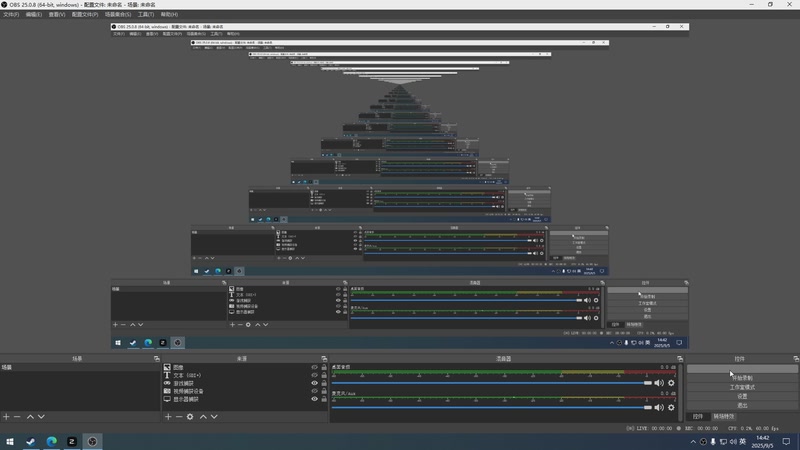
Task: Open the 麦克风/Aux mixer gear settings
Action: point(671,407)
